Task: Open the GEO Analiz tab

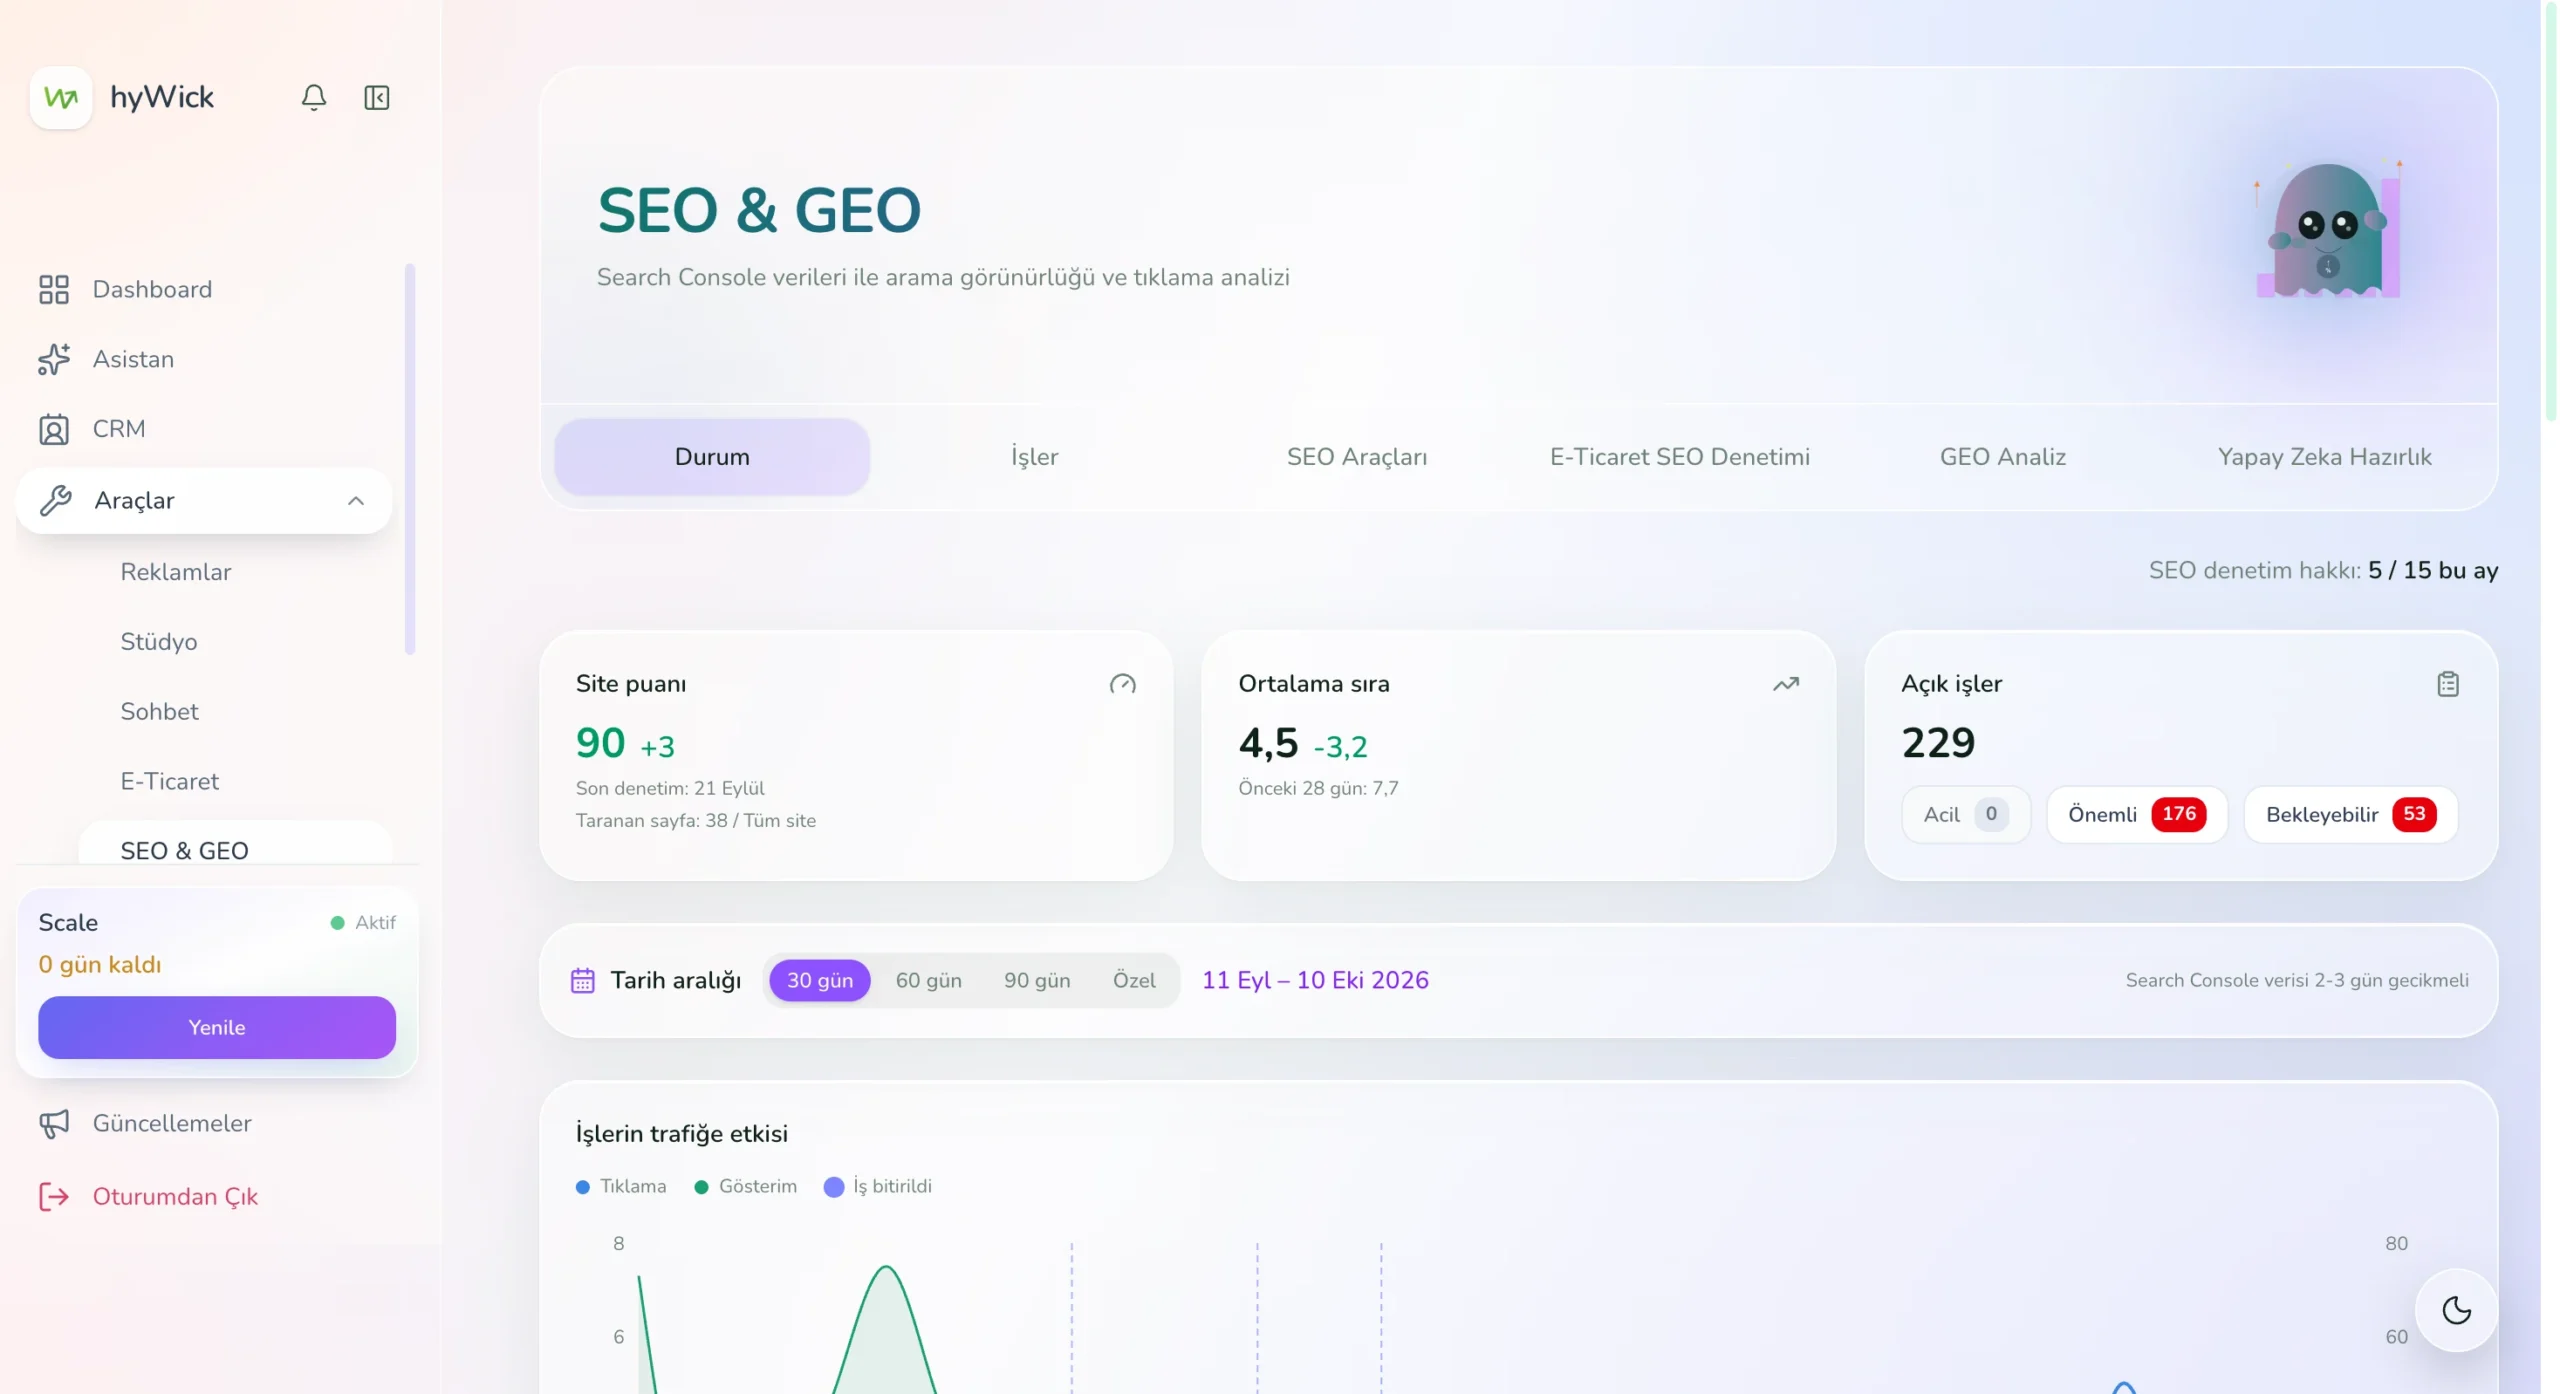Action: [x=2003, y=457]
